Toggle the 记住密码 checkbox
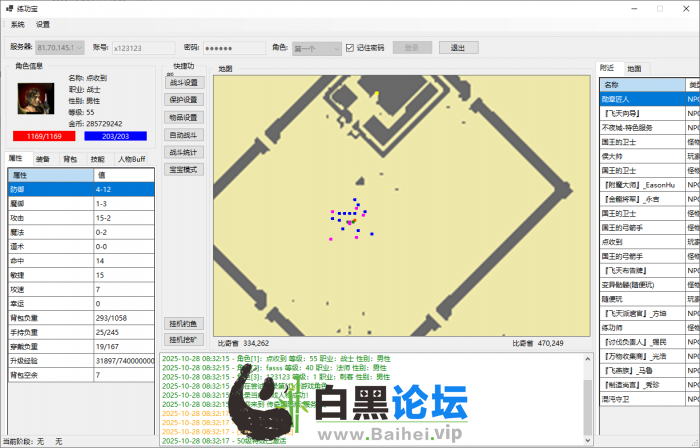Image resolution: width=700 pixels, height=448 pixels. pos(350,47)
